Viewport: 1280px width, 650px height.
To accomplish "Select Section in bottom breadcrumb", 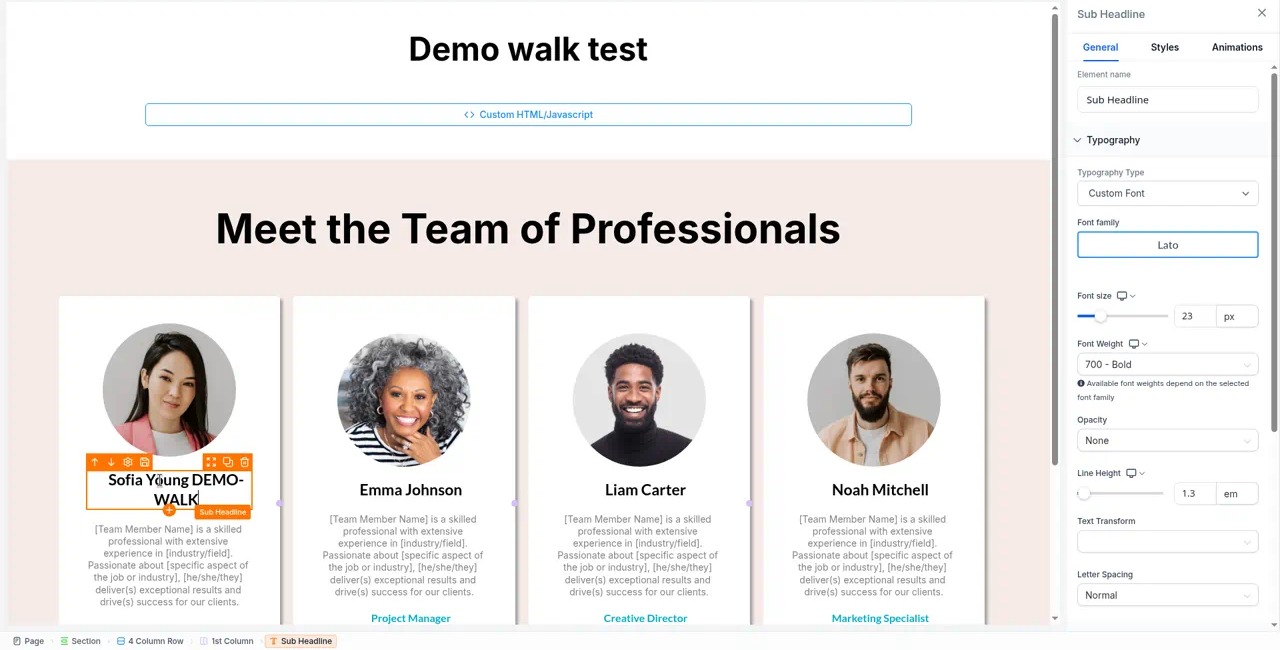I will (80, 641).
